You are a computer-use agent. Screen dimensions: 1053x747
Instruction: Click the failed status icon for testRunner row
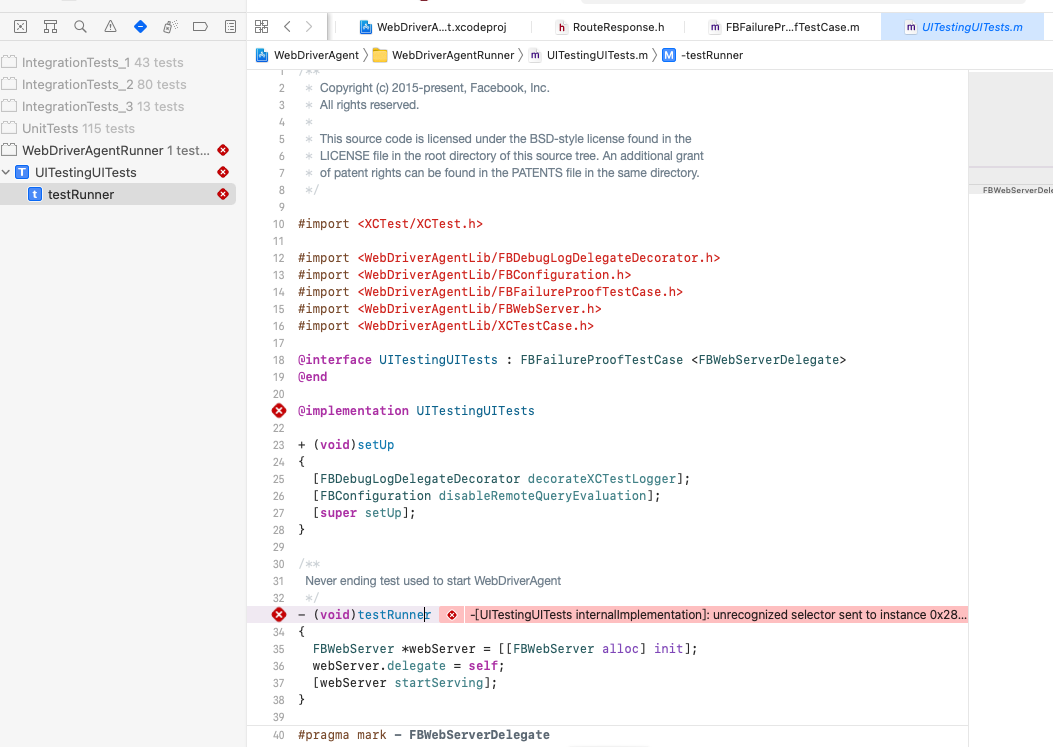[223, 194]
